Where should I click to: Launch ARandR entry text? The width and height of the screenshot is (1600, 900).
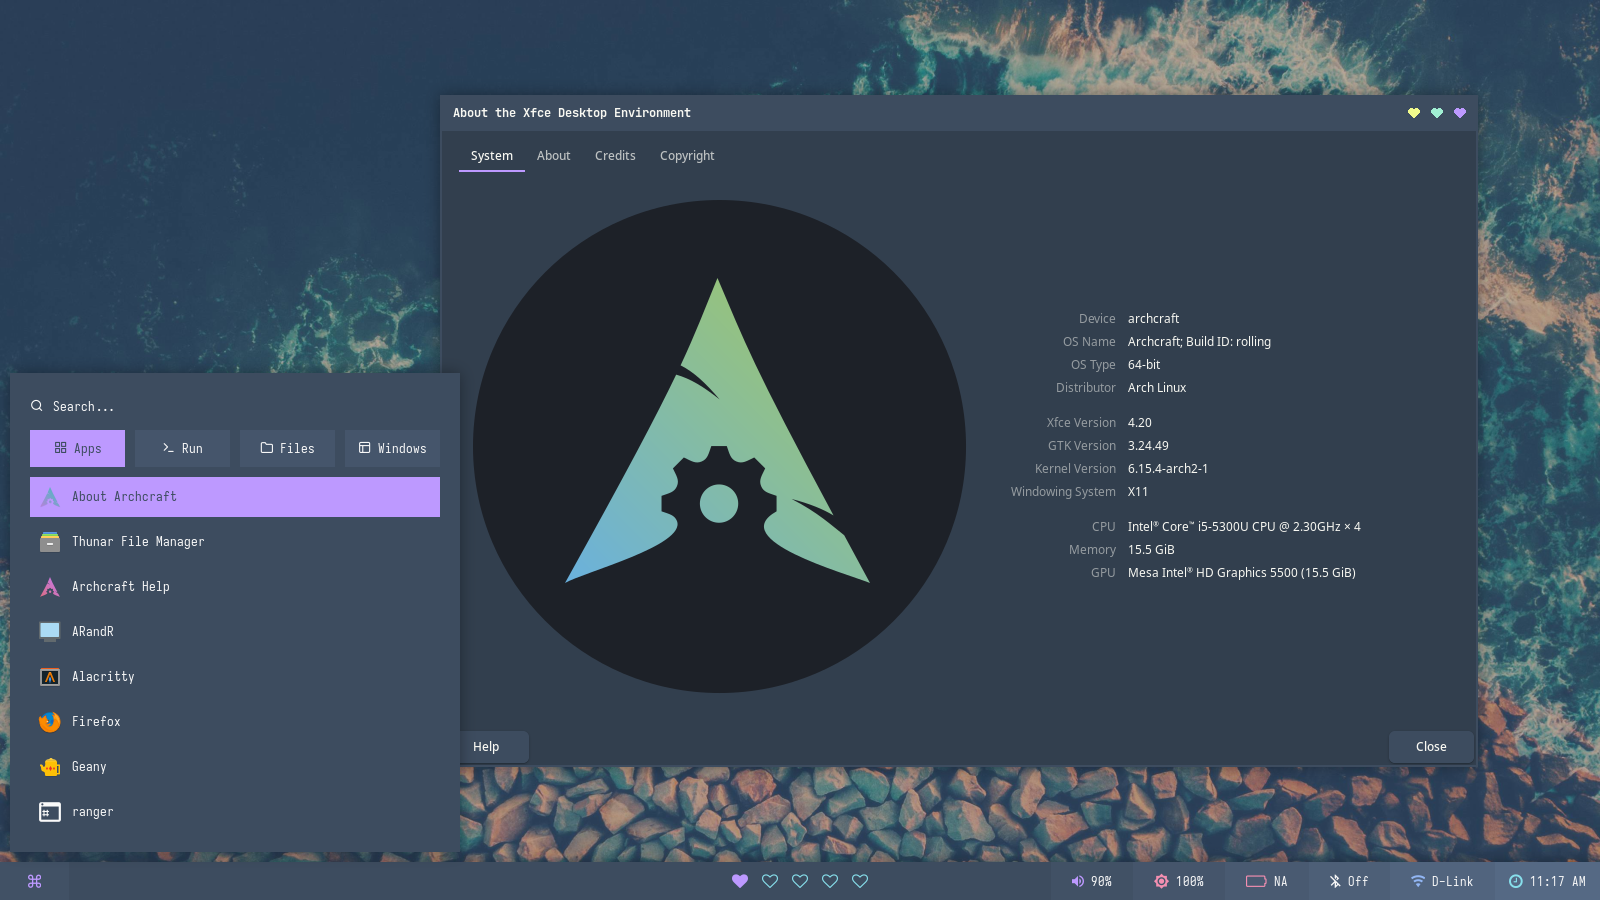(x=93, y=632)
